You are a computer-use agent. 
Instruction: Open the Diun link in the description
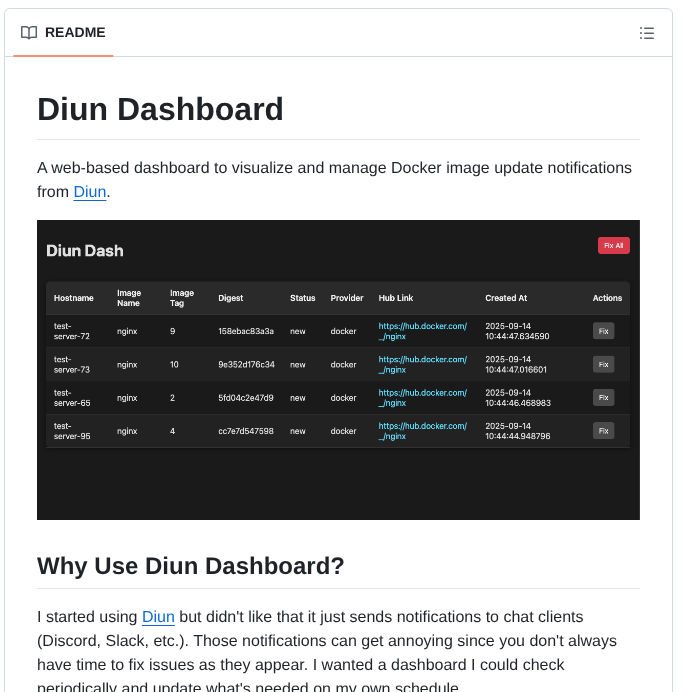click(x=90, y=192)
